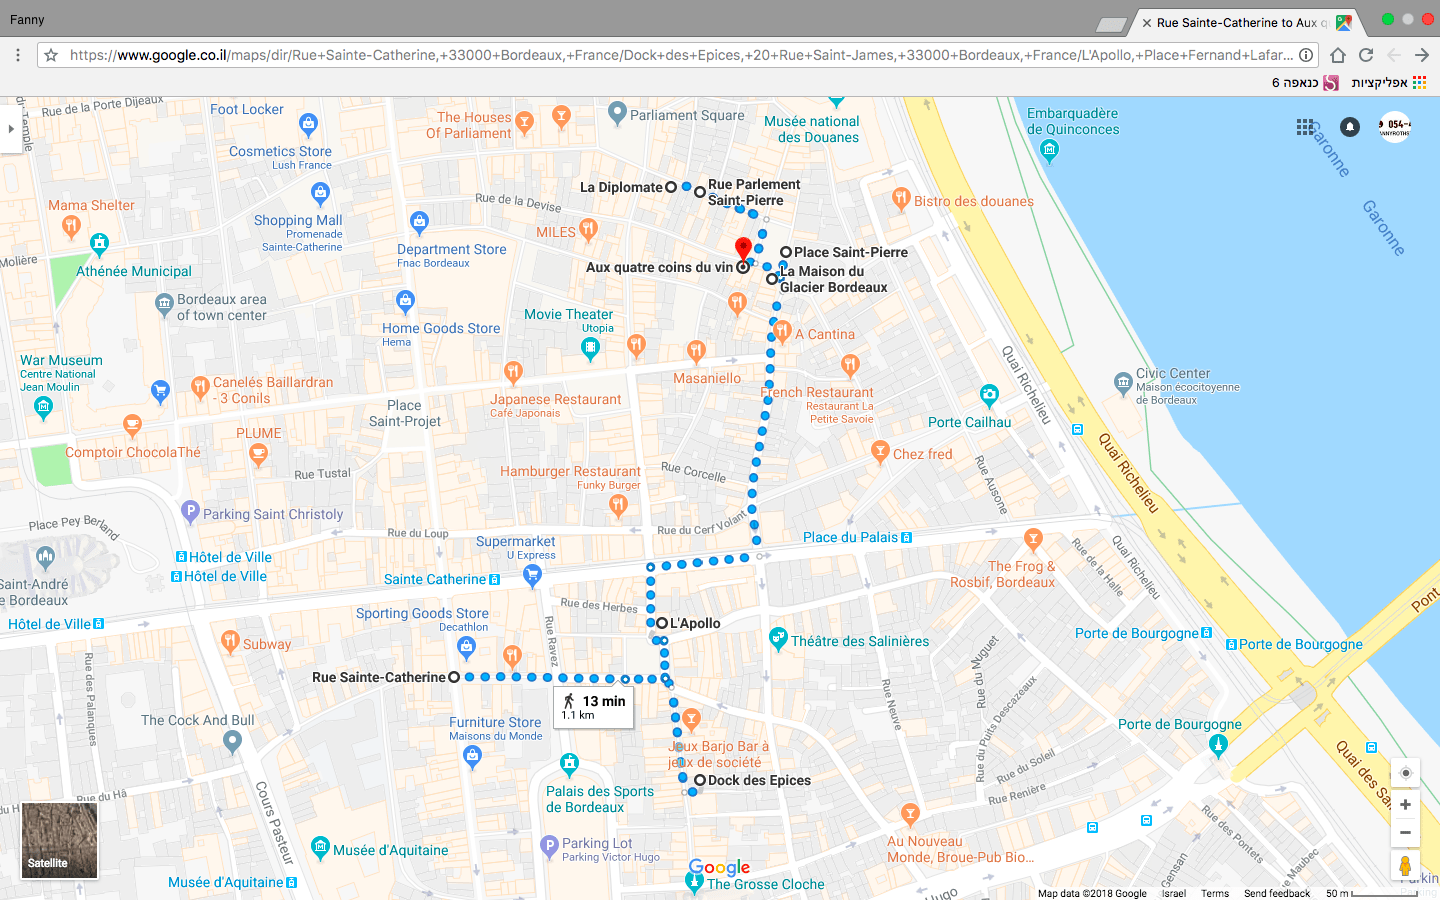The image size is (1440, 900).
Task: Select the Rue Sainte-Catherine start waypoint
Action: pos(454,677)
